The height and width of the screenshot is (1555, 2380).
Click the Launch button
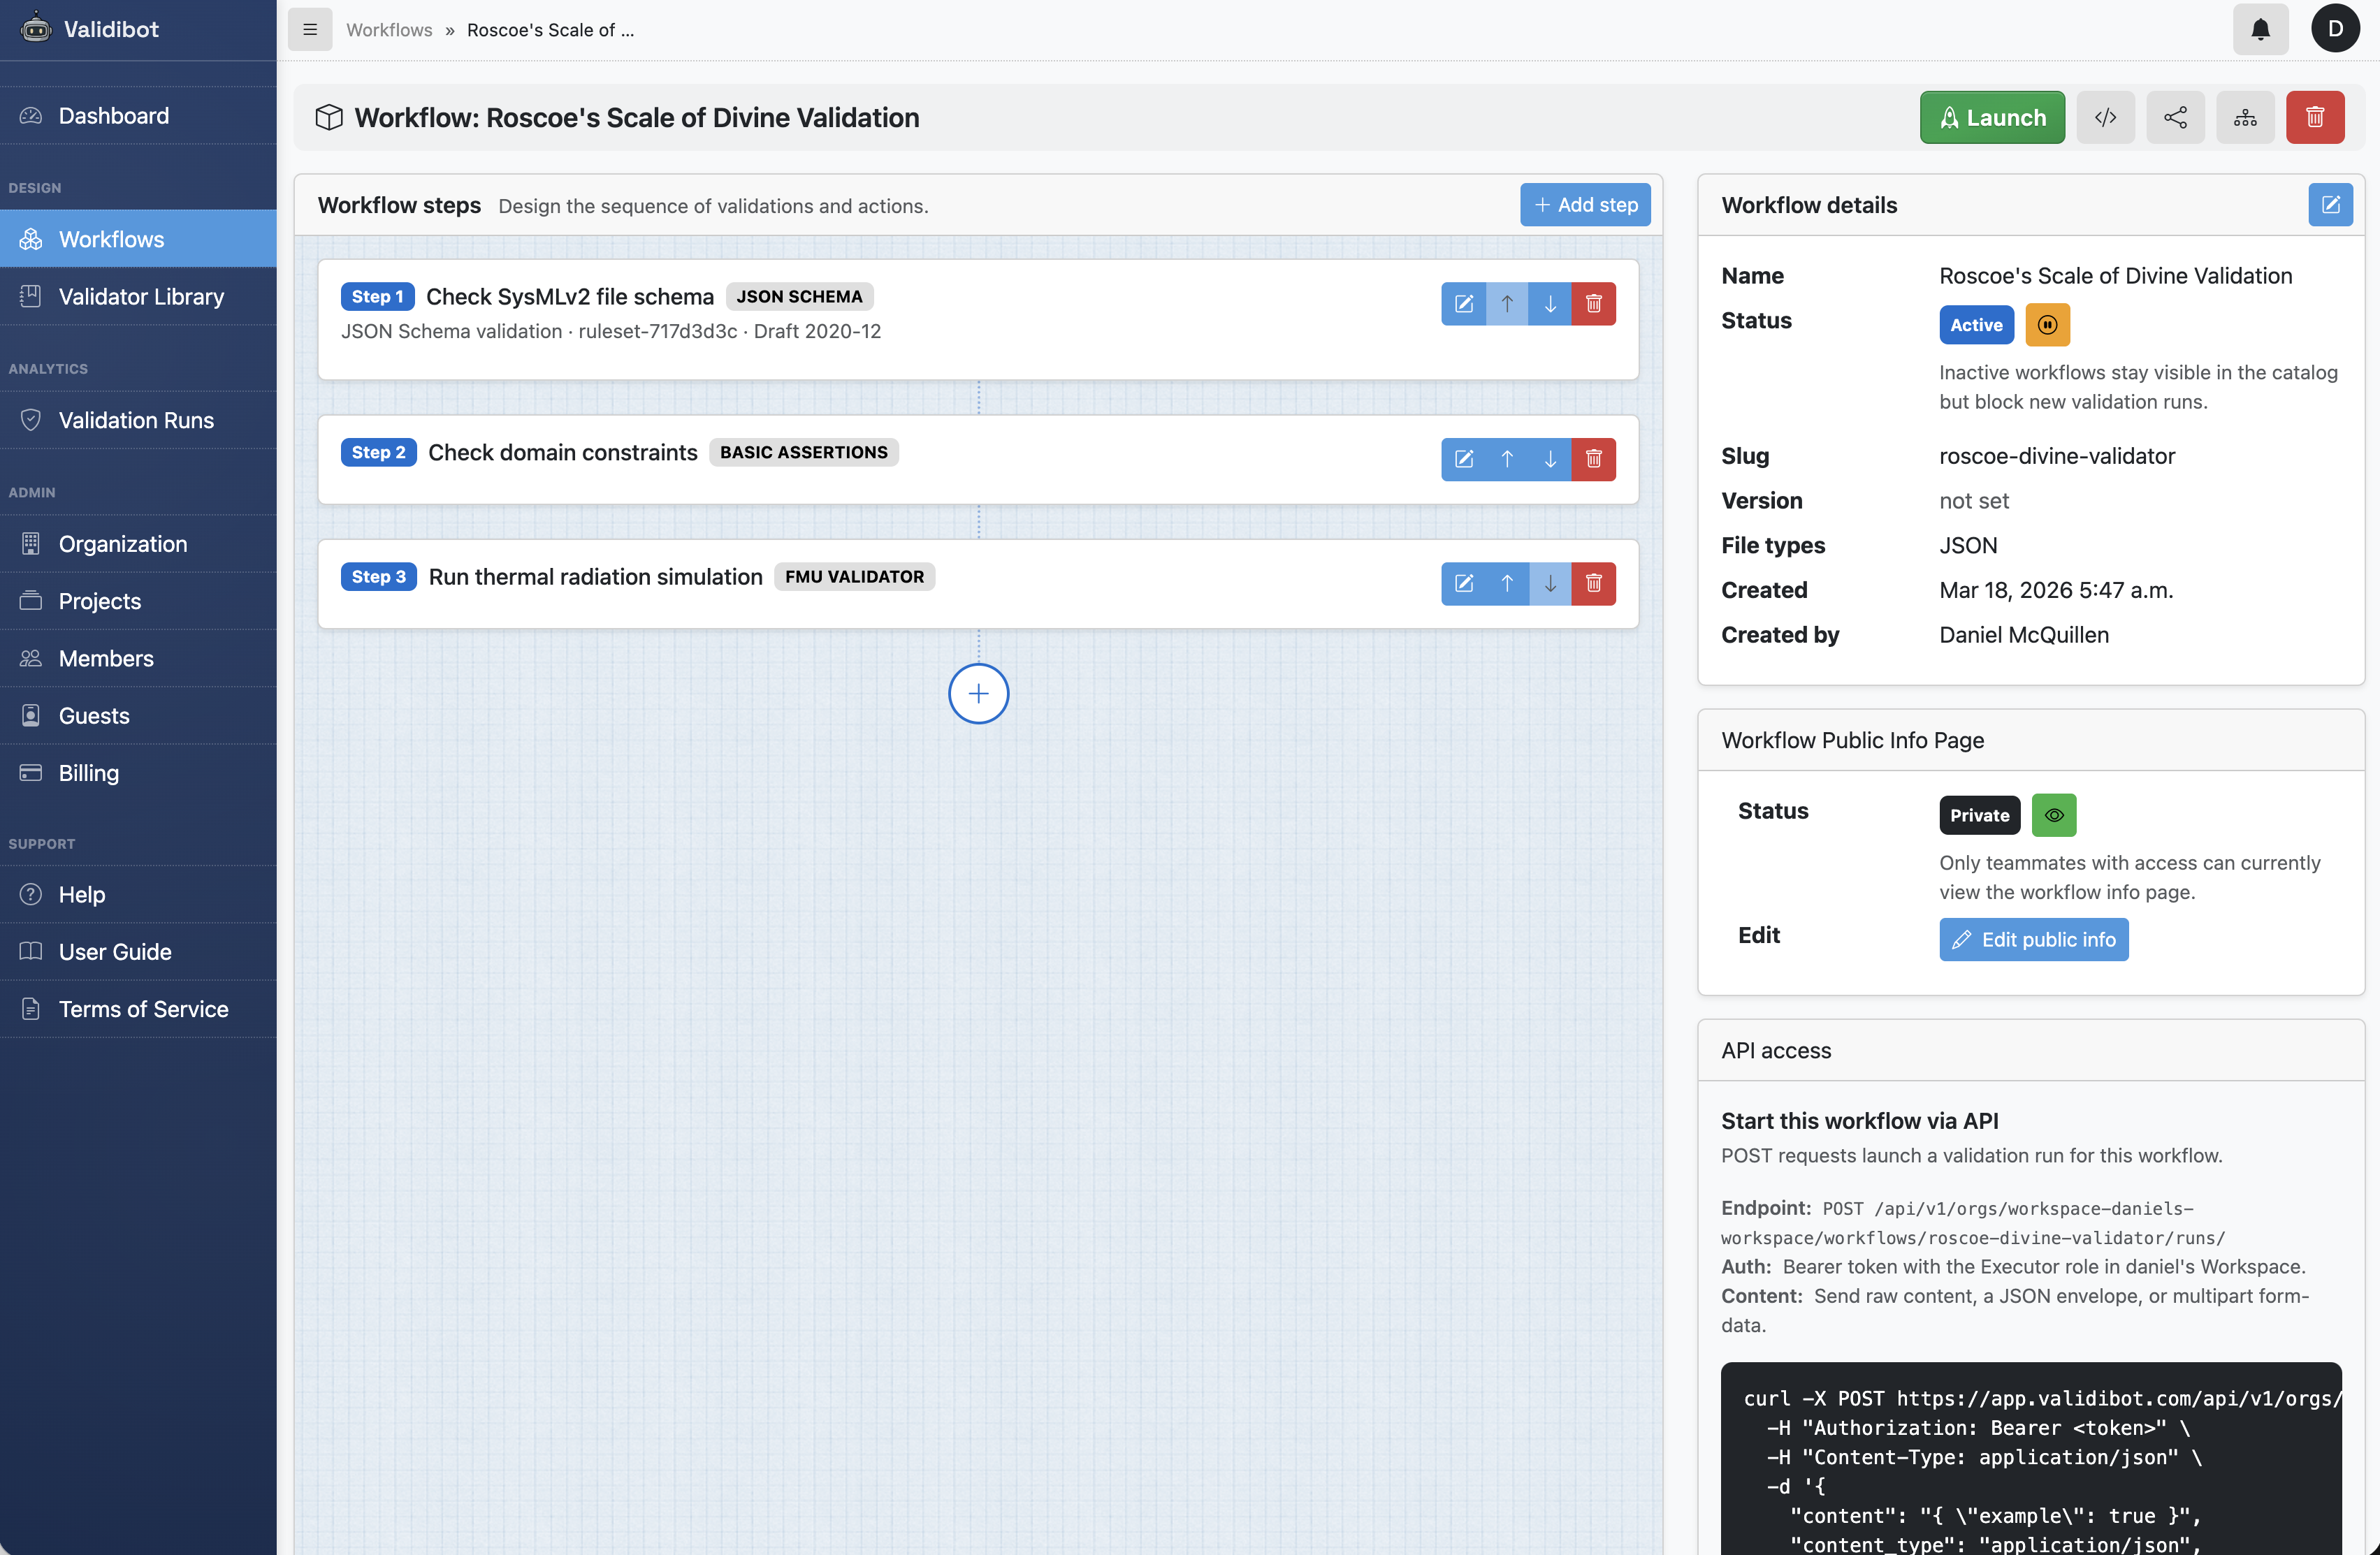point(1991,117)
